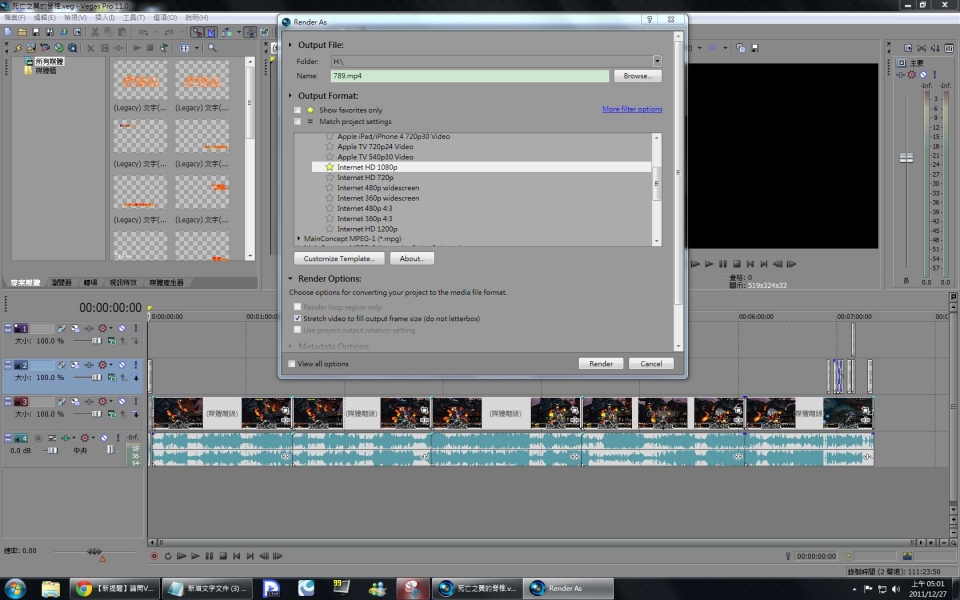The height and width of the screenshot is (600, 960).
Task: Open the Track FX gear on track 3
Action: click(102, 402)
